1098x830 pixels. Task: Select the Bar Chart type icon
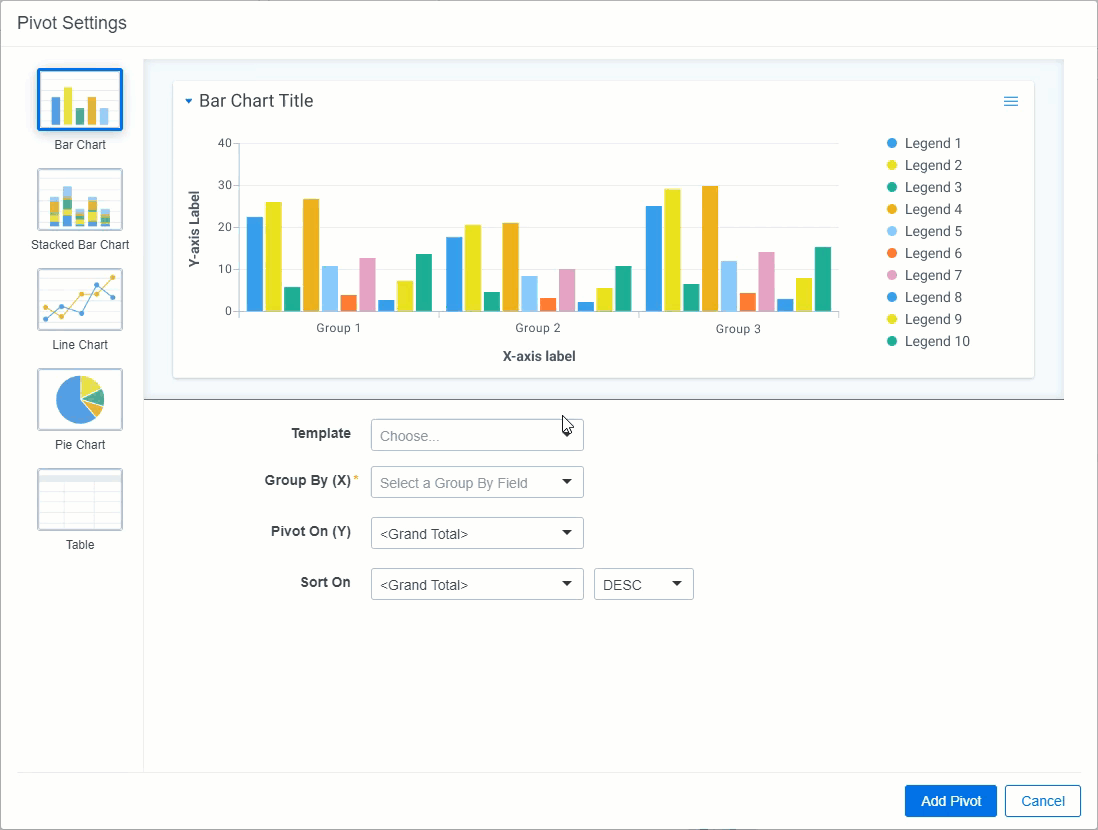pos(80,100)
